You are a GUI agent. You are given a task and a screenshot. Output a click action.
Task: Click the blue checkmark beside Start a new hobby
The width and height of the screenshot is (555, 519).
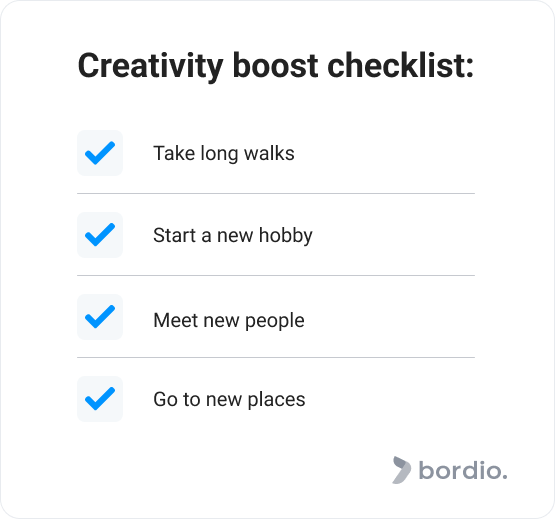coord(100,235)
